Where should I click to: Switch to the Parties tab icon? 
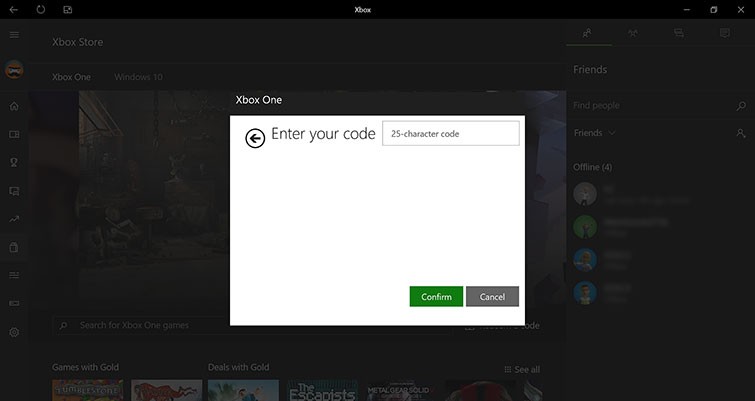pos(633,33)
